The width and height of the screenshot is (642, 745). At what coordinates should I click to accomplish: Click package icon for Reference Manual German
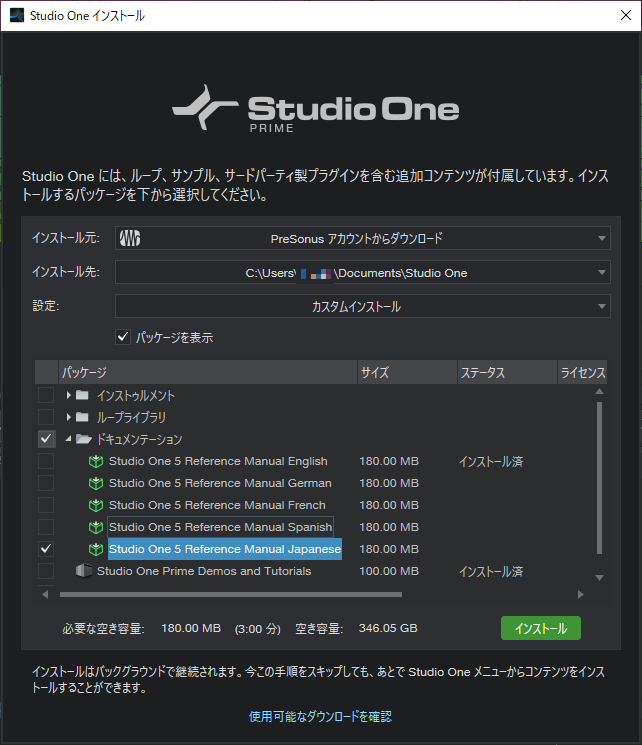coord(96,483)
